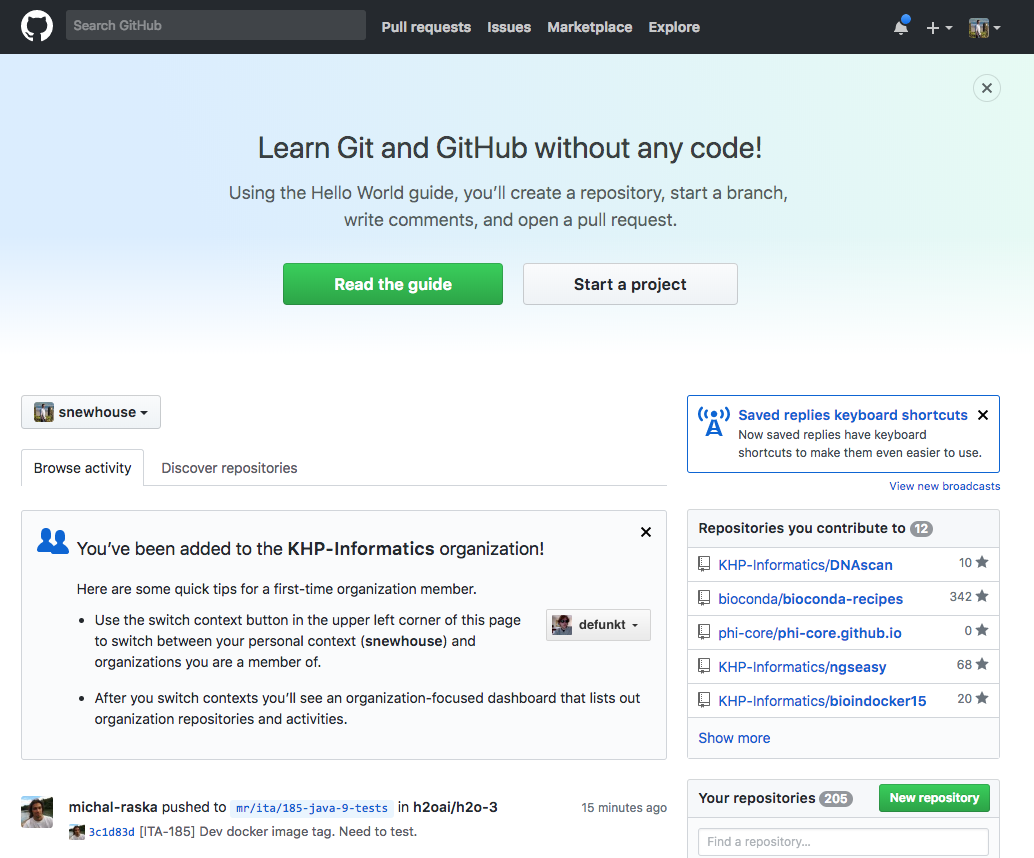This screenshot has height=858, width=1034.
Task: Click michal-raska's avatar thumbnail
Action: tap(37, 812)
